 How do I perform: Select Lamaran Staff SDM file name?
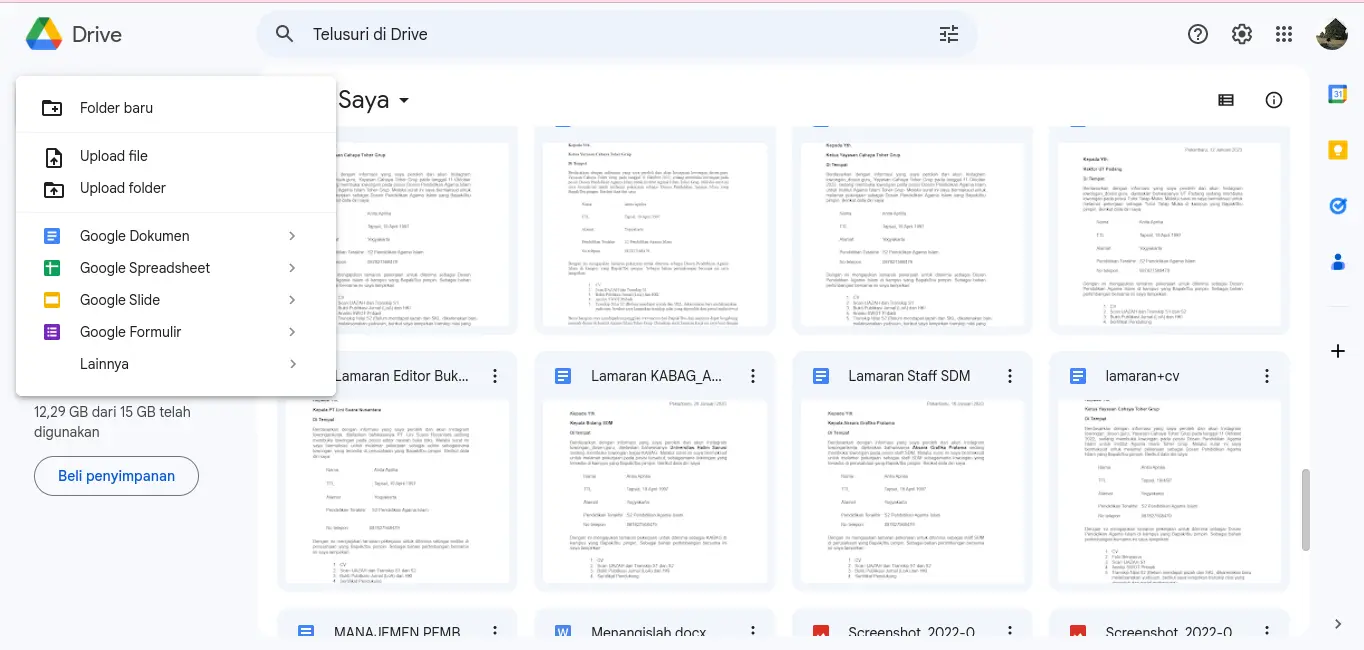pos(909,376)
